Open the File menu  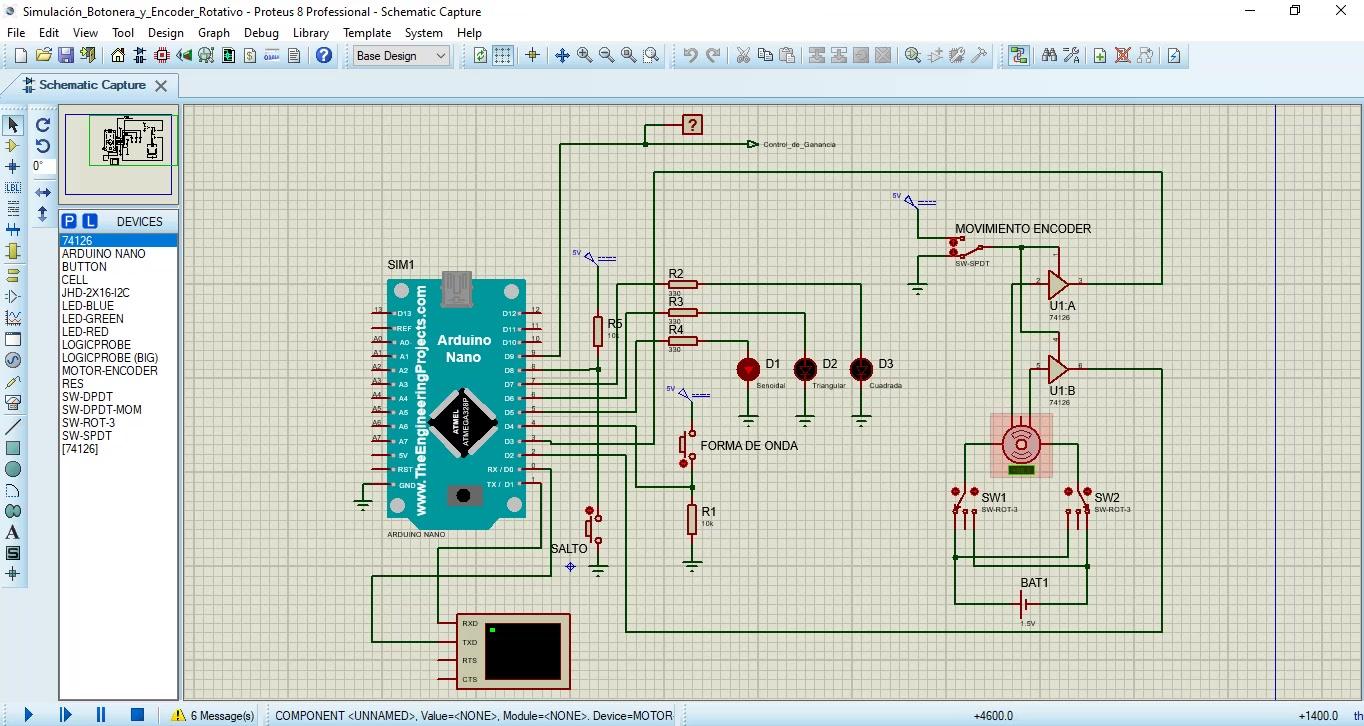pyautogui.click(x=16, y=32)
